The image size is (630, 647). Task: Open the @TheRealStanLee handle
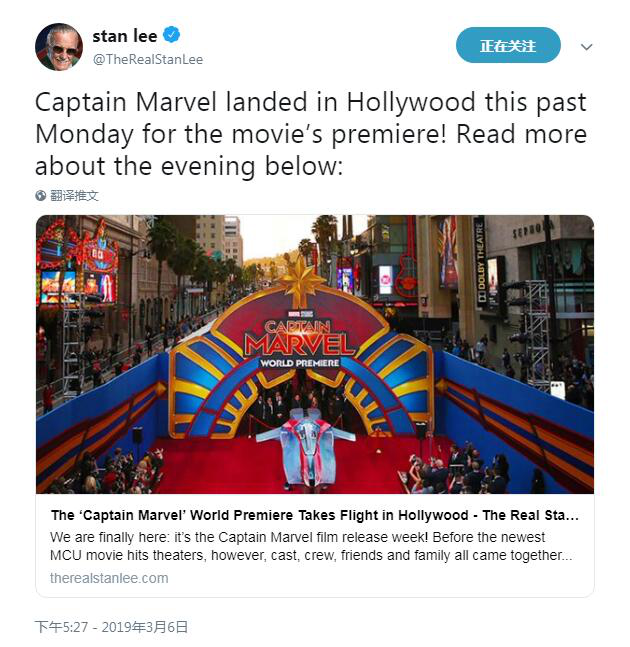(148, 59)
